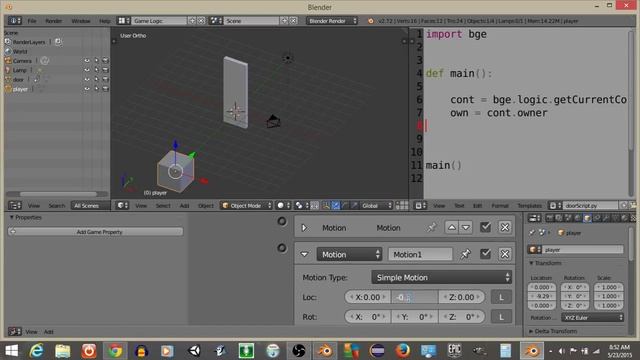Move the first Motion actuator up

(x=451, y=227)
